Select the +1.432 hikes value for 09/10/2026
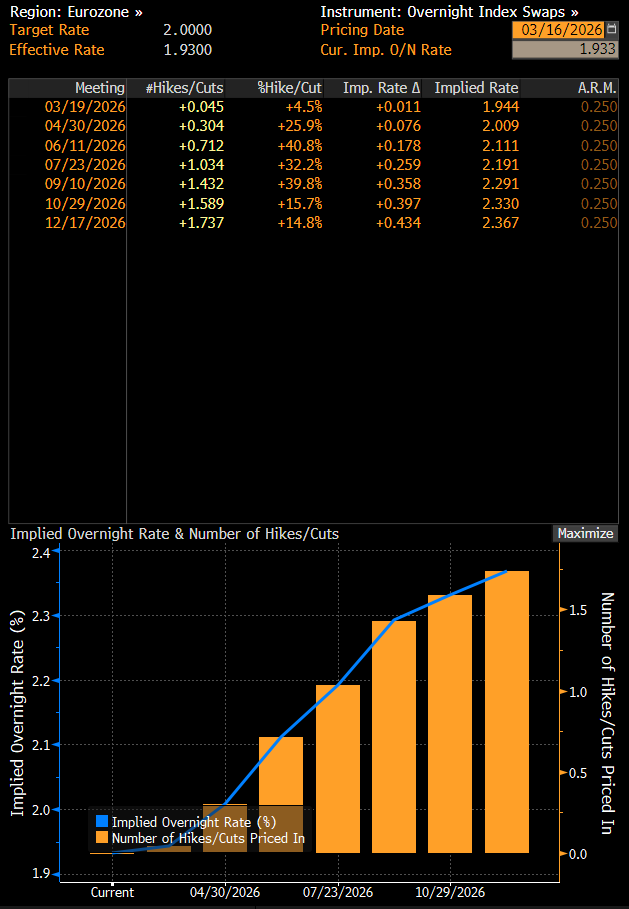629x909 pixels. (x=200, y=183)
